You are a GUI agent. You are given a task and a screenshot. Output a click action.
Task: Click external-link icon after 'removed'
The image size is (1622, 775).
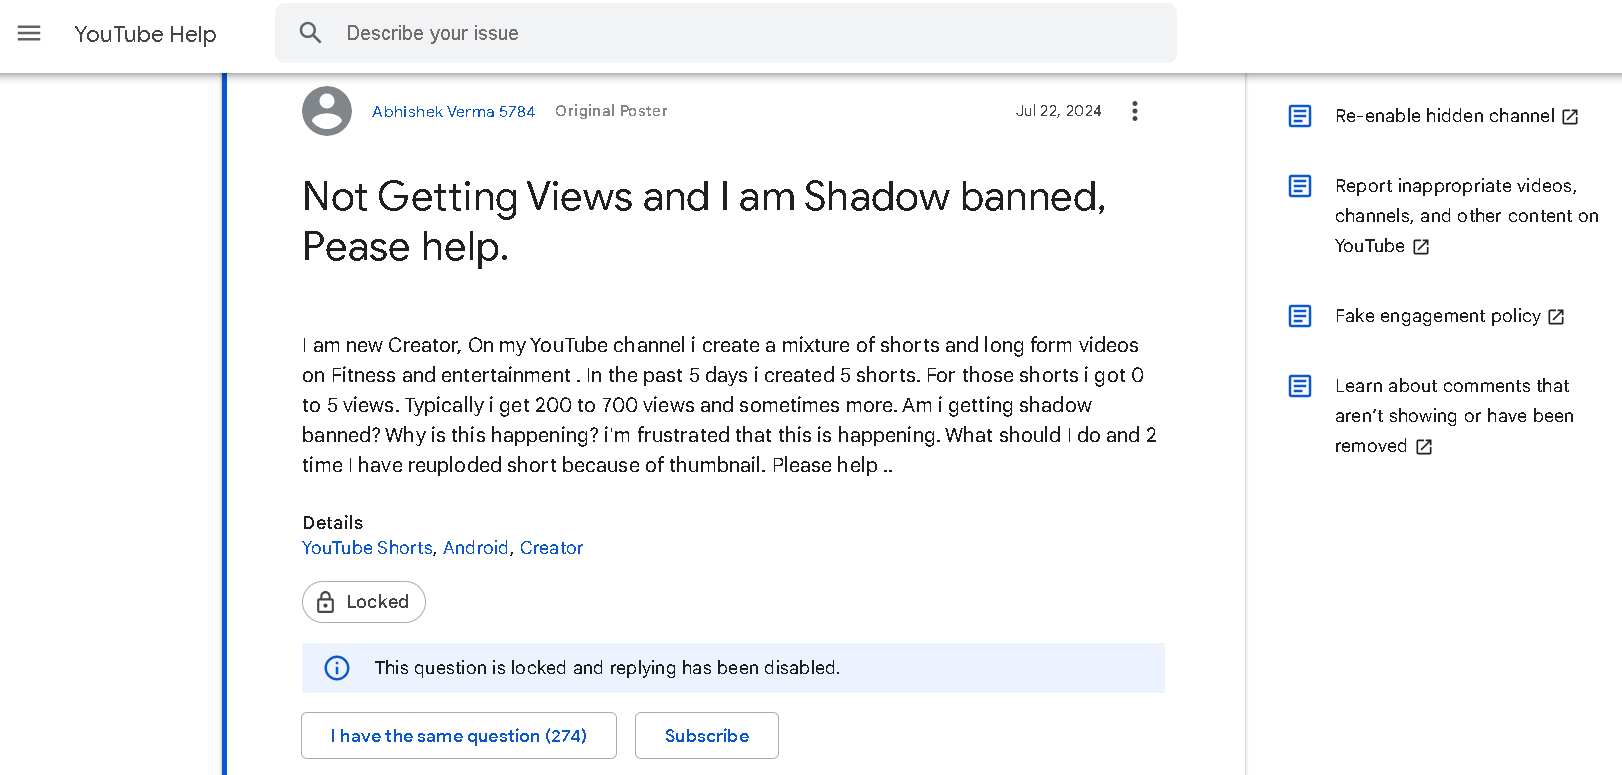point(1424,447)
